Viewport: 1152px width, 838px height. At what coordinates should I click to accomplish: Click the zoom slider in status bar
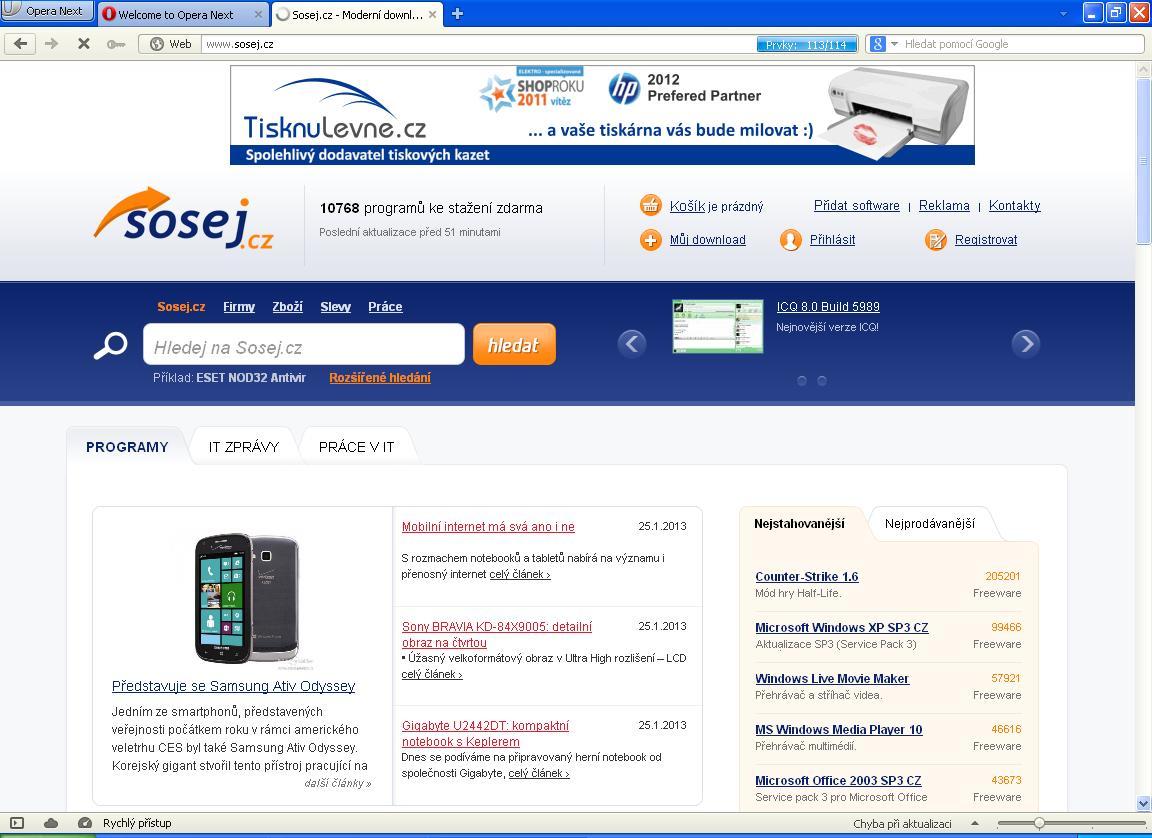click(x=1071, y=823)
